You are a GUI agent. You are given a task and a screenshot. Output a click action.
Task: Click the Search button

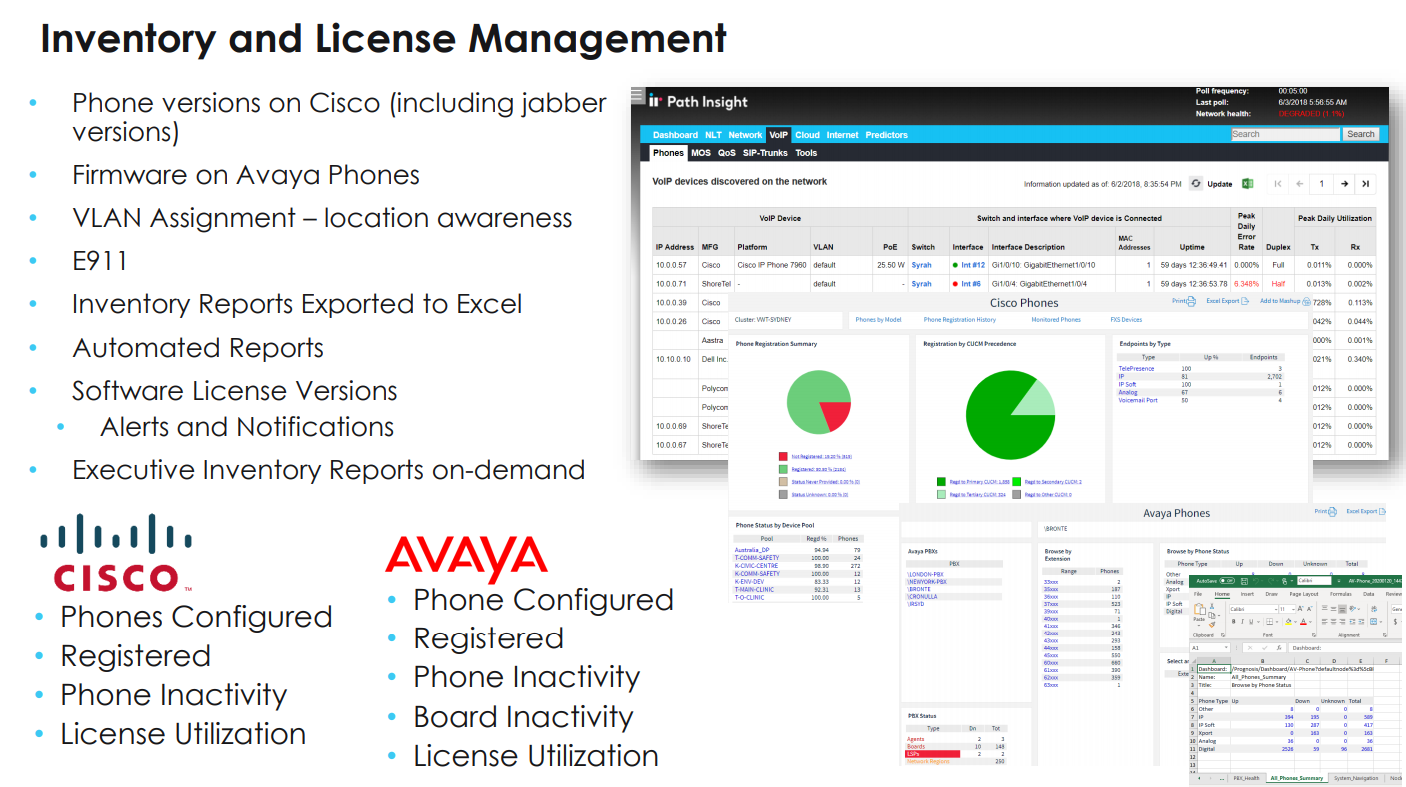point(1360,134)
